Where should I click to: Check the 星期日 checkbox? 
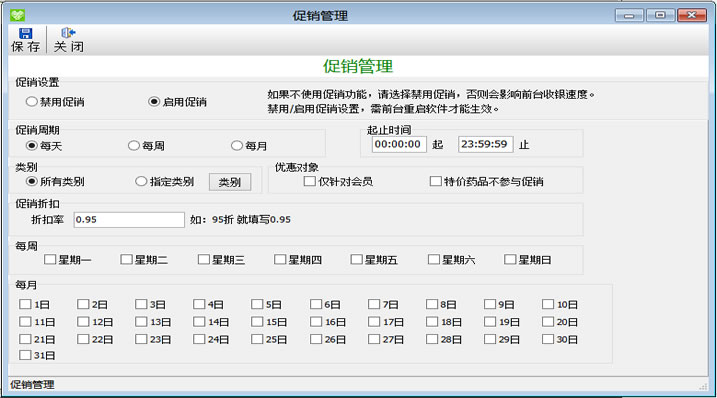[510, 259]
